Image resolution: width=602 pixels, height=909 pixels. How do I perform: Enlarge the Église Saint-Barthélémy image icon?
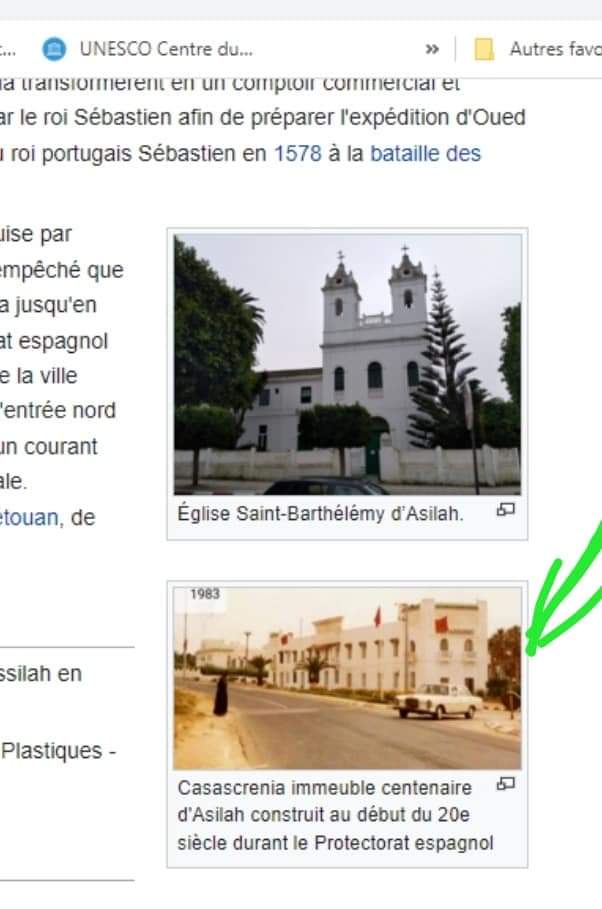[506, 510]
